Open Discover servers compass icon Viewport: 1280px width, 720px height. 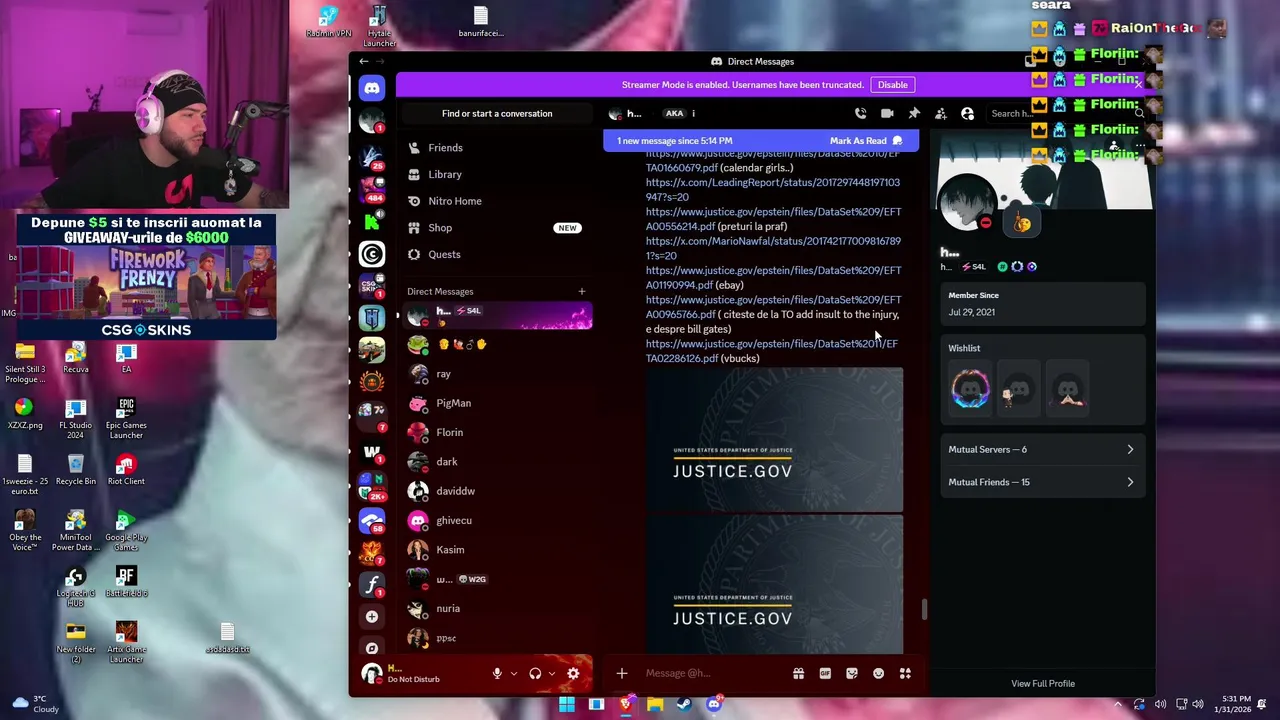(372, 648)
